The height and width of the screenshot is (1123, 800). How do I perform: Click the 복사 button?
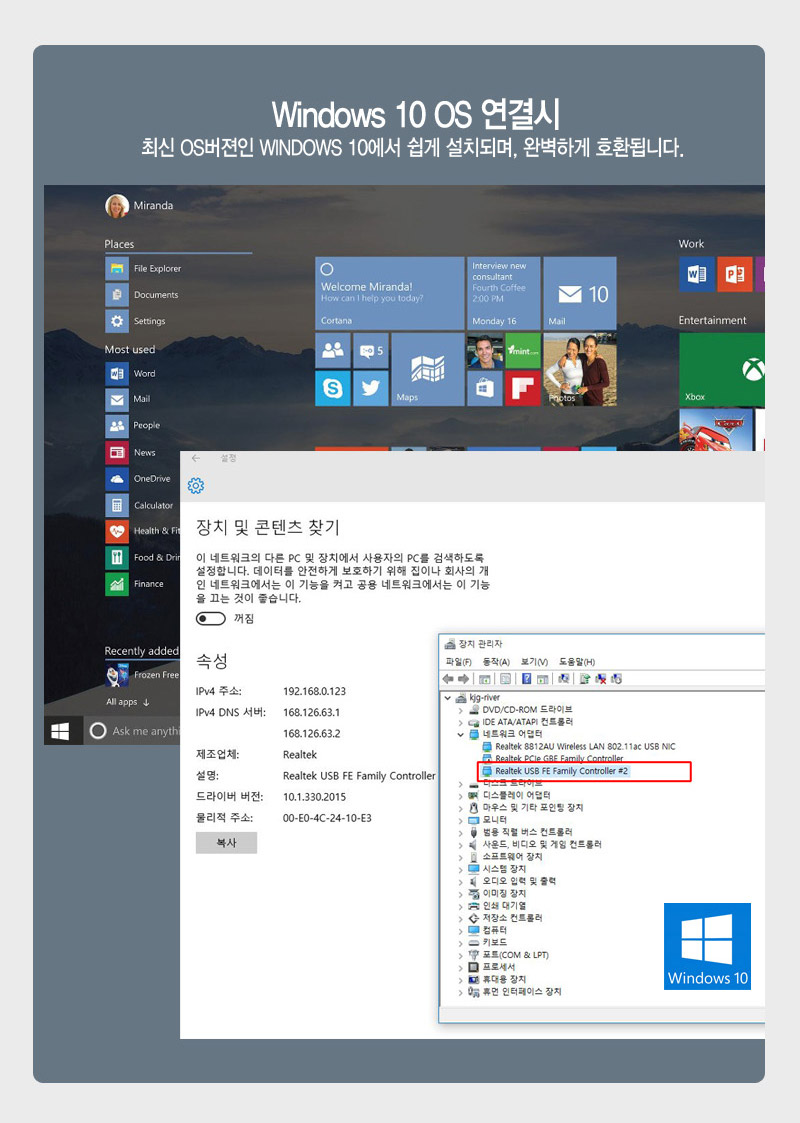pyautogui.click(x=226, y=843)
